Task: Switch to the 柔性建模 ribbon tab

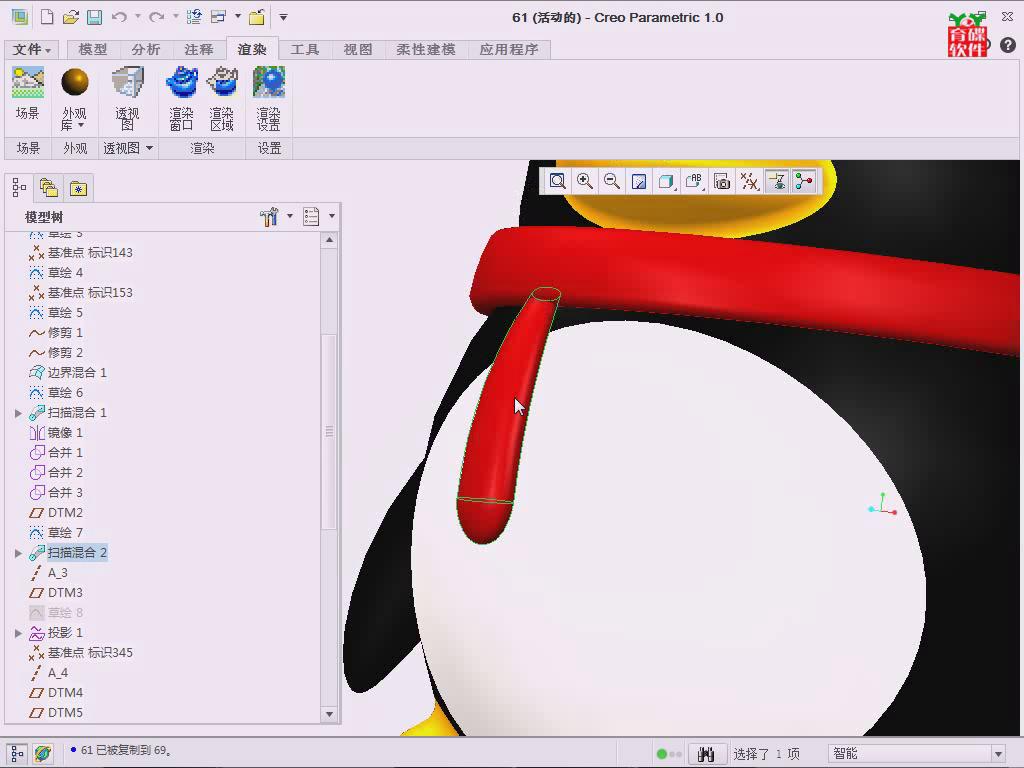Action: tap(426, 50)
